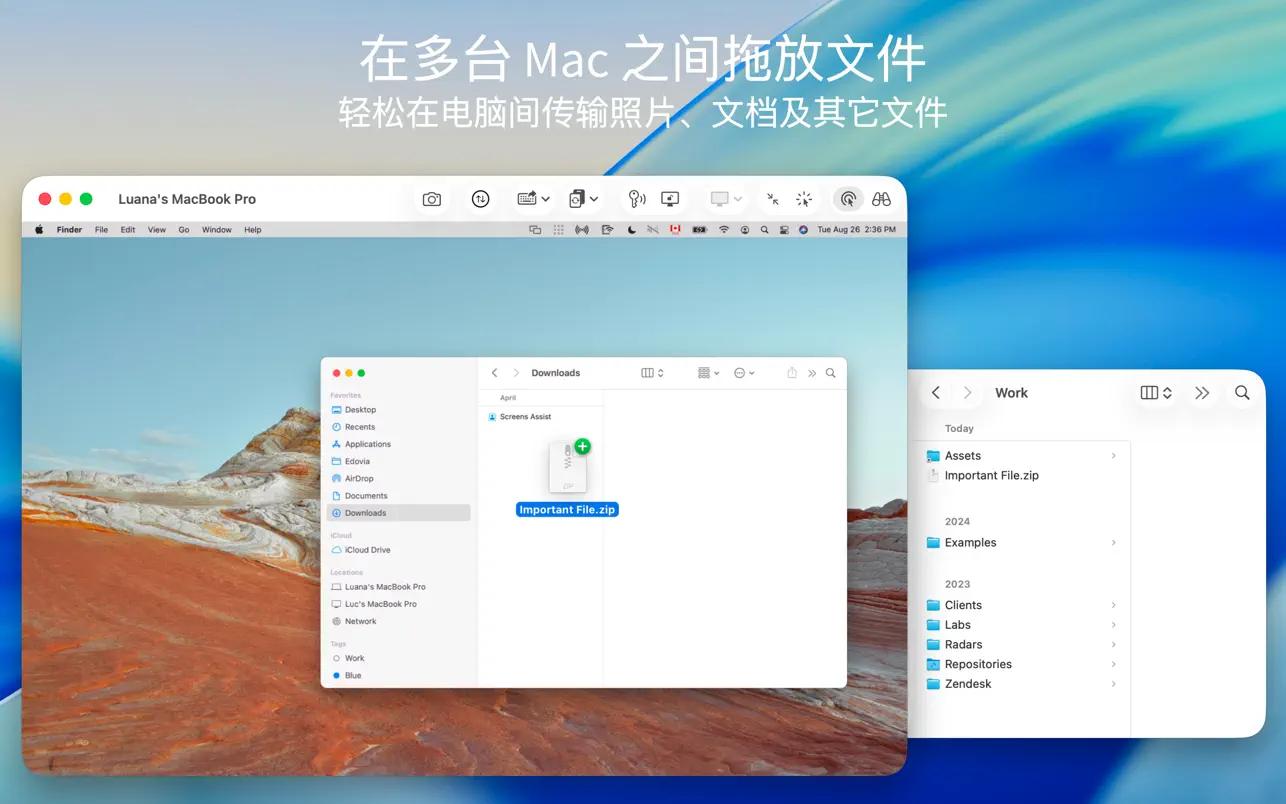
Task: Click the binoculars observe mode icon
Action: (881, 199)
